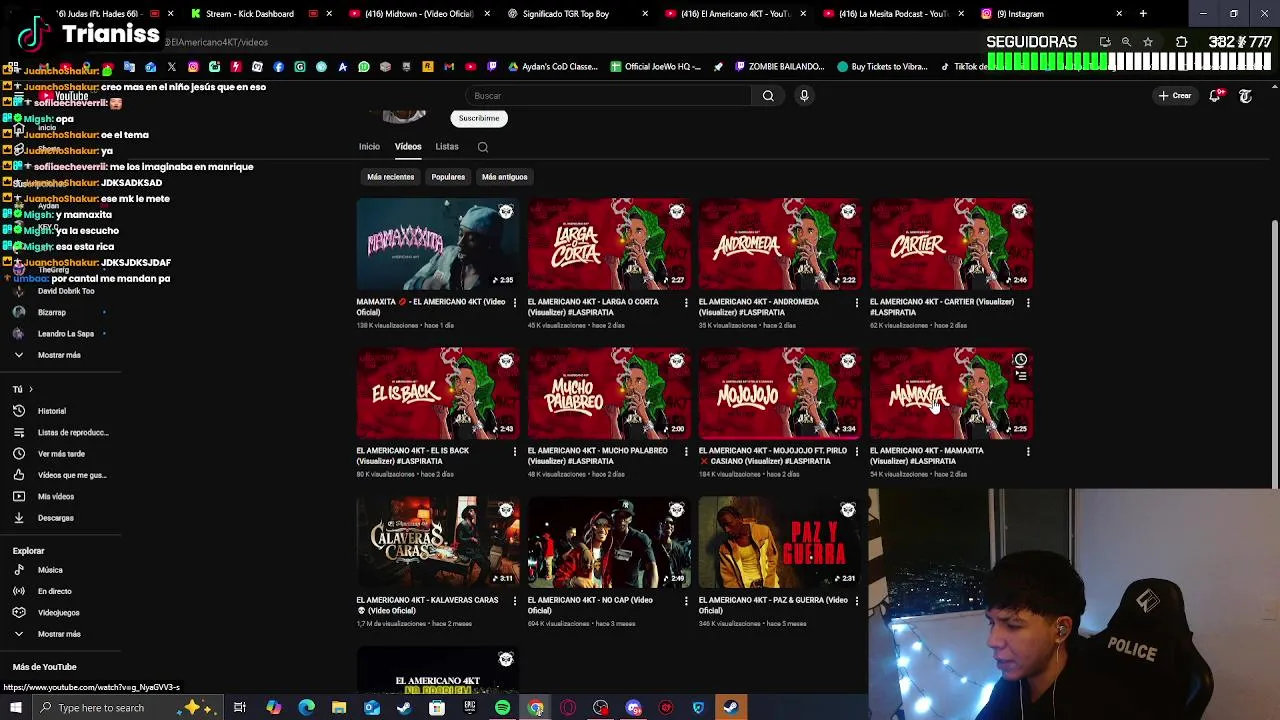Open more options for KALAVERAS CARAS video
This screenshot has width=1280, height=720.
(x=515, y=601)
